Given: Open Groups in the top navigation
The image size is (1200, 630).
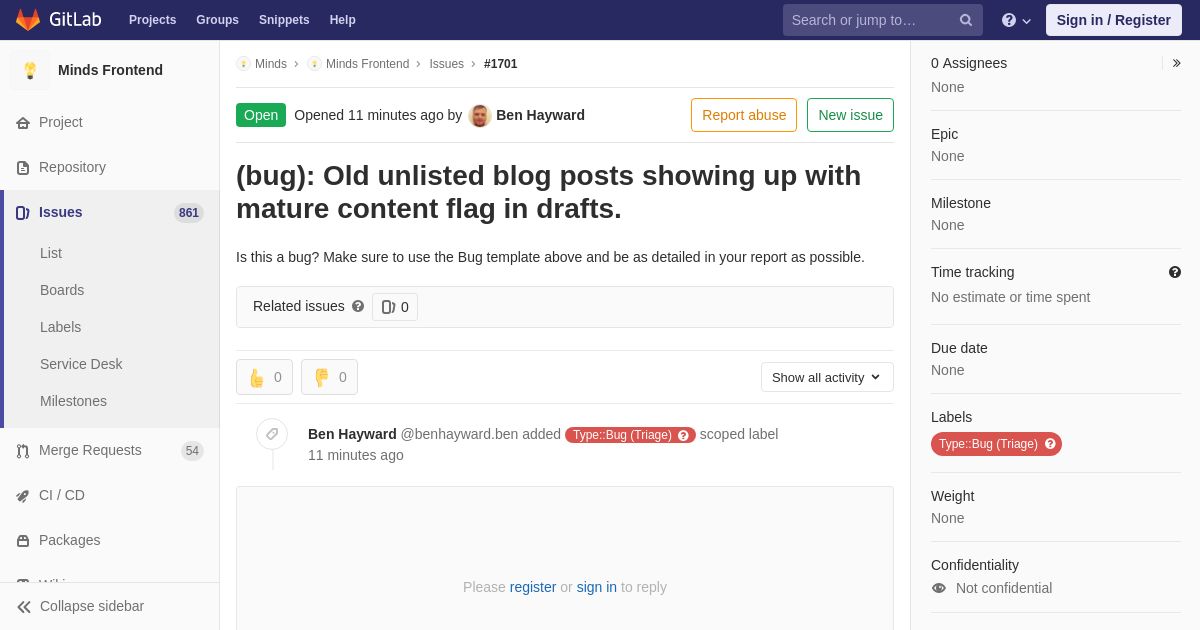Looking at the screenshot, I should [217, 20].
